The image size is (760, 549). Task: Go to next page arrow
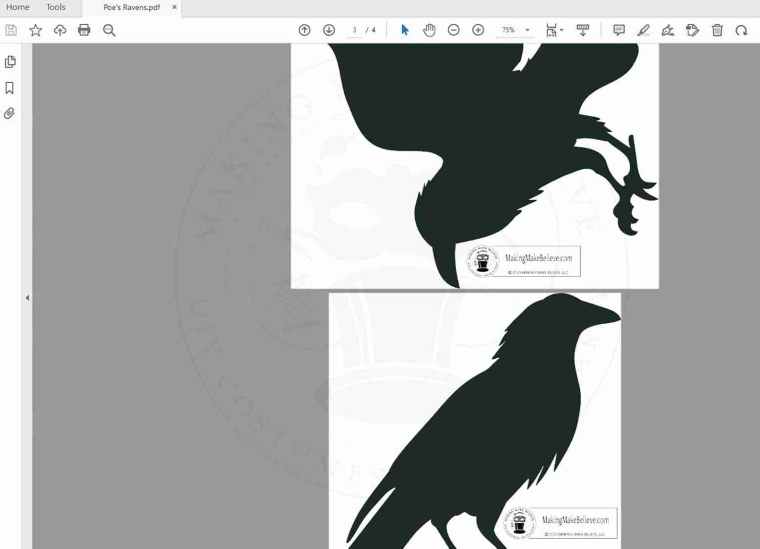pyautogui.click(x=329, y=30)
